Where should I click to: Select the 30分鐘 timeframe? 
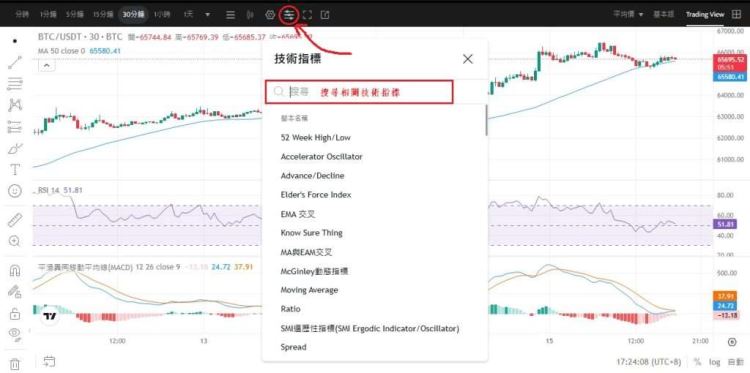[133, 14]
